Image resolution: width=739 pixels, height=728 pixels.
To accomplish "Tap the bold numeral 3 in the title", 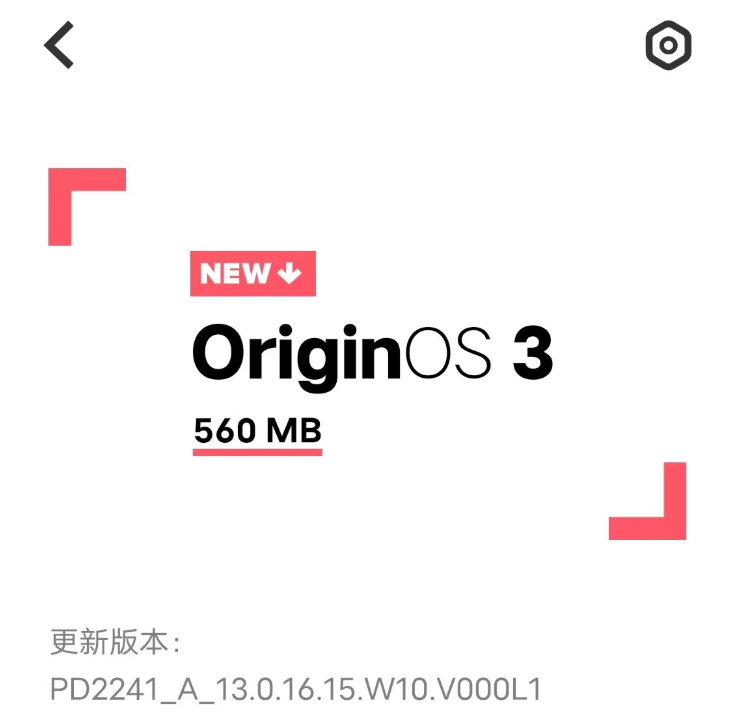I will [533, 352].
